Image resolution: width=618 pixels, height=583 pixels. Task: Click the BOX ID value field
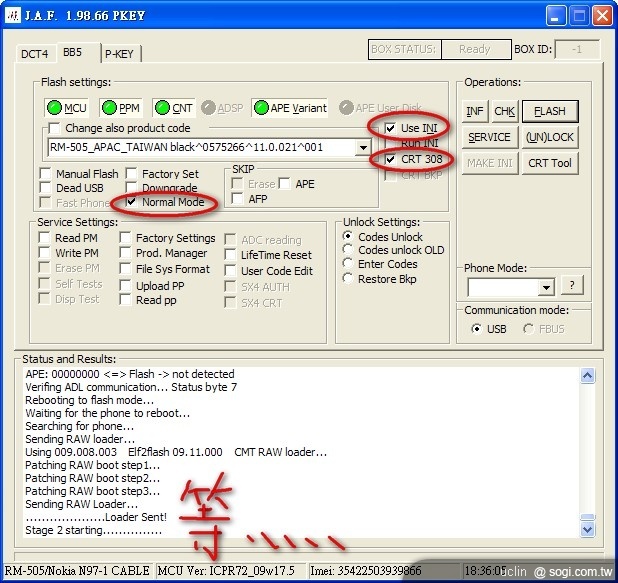point(577,49)
